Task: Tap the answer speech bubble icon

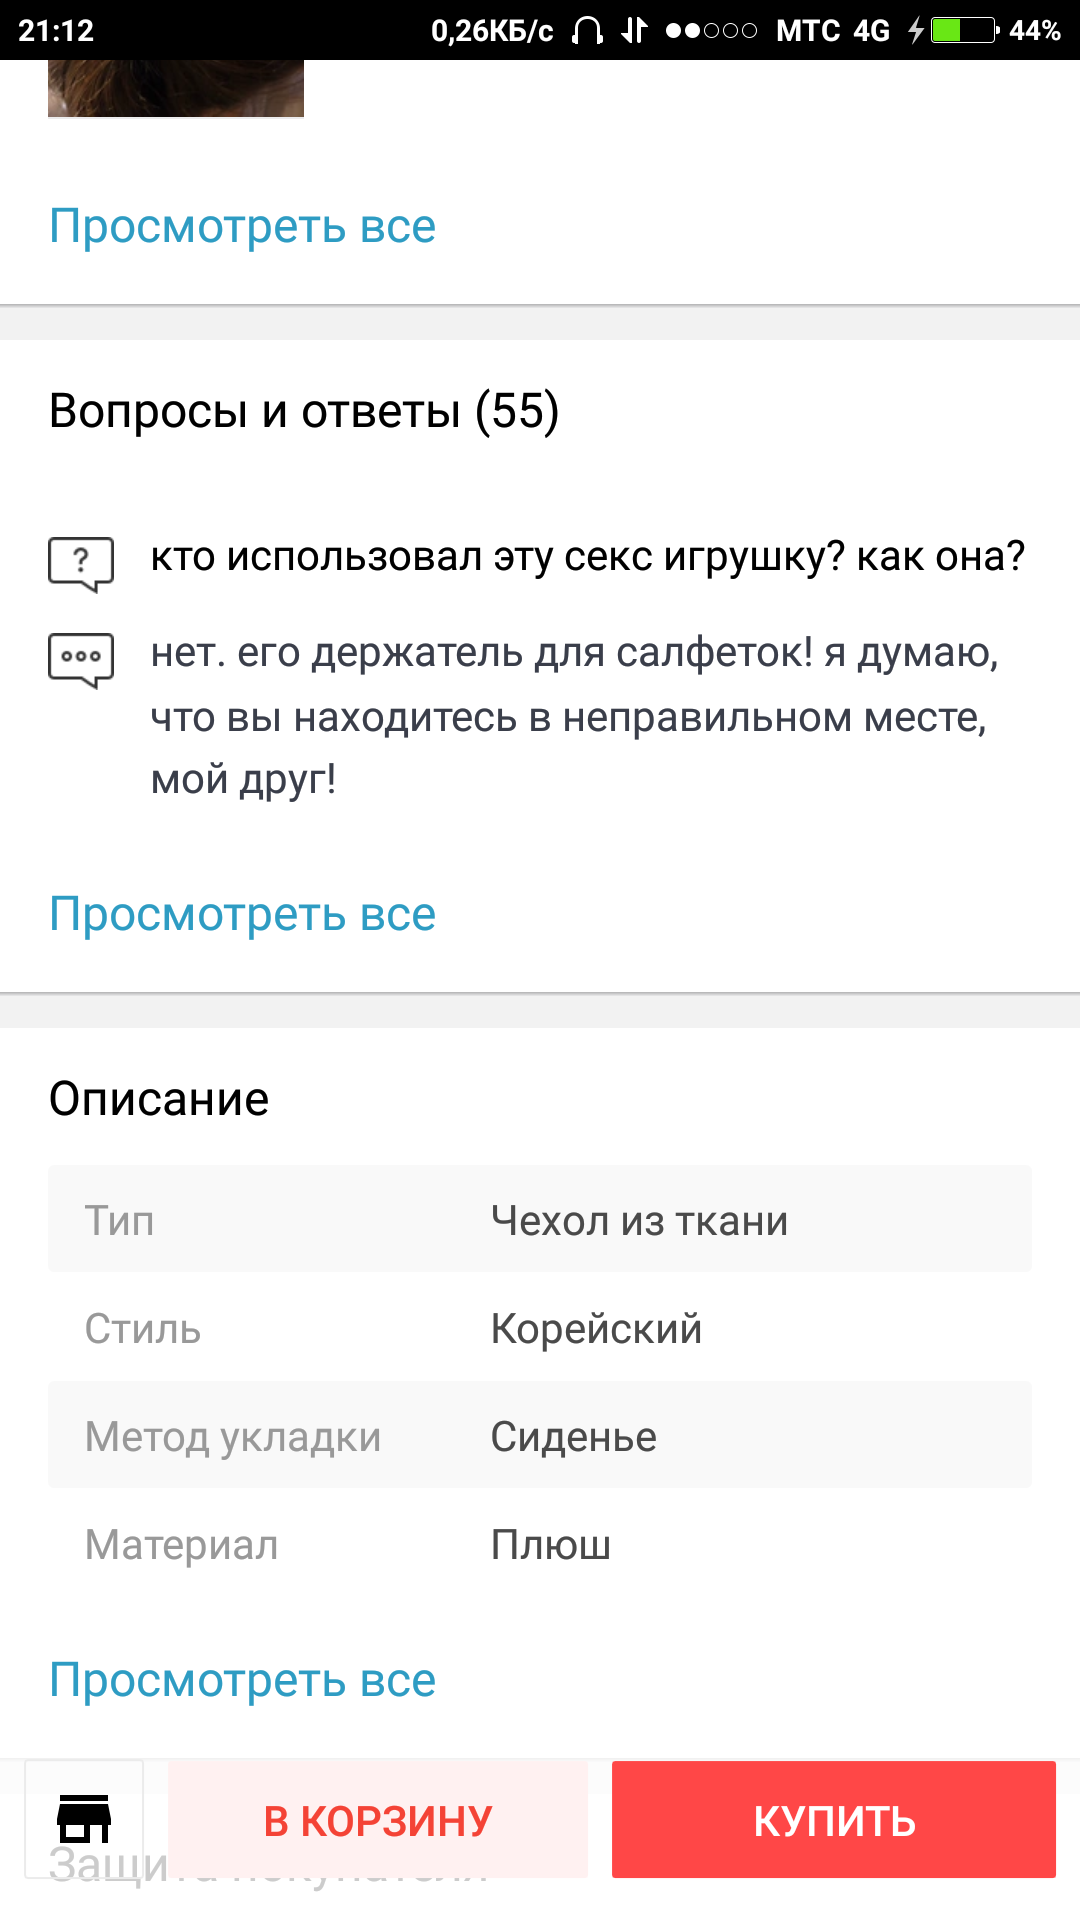Action: point(81,659)
